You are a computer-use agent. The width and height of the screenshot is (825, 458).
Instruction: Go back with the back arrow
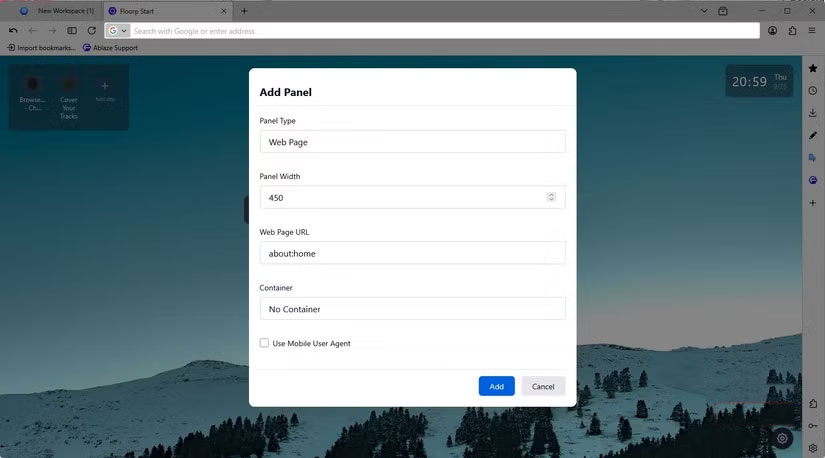click(33, 31)
